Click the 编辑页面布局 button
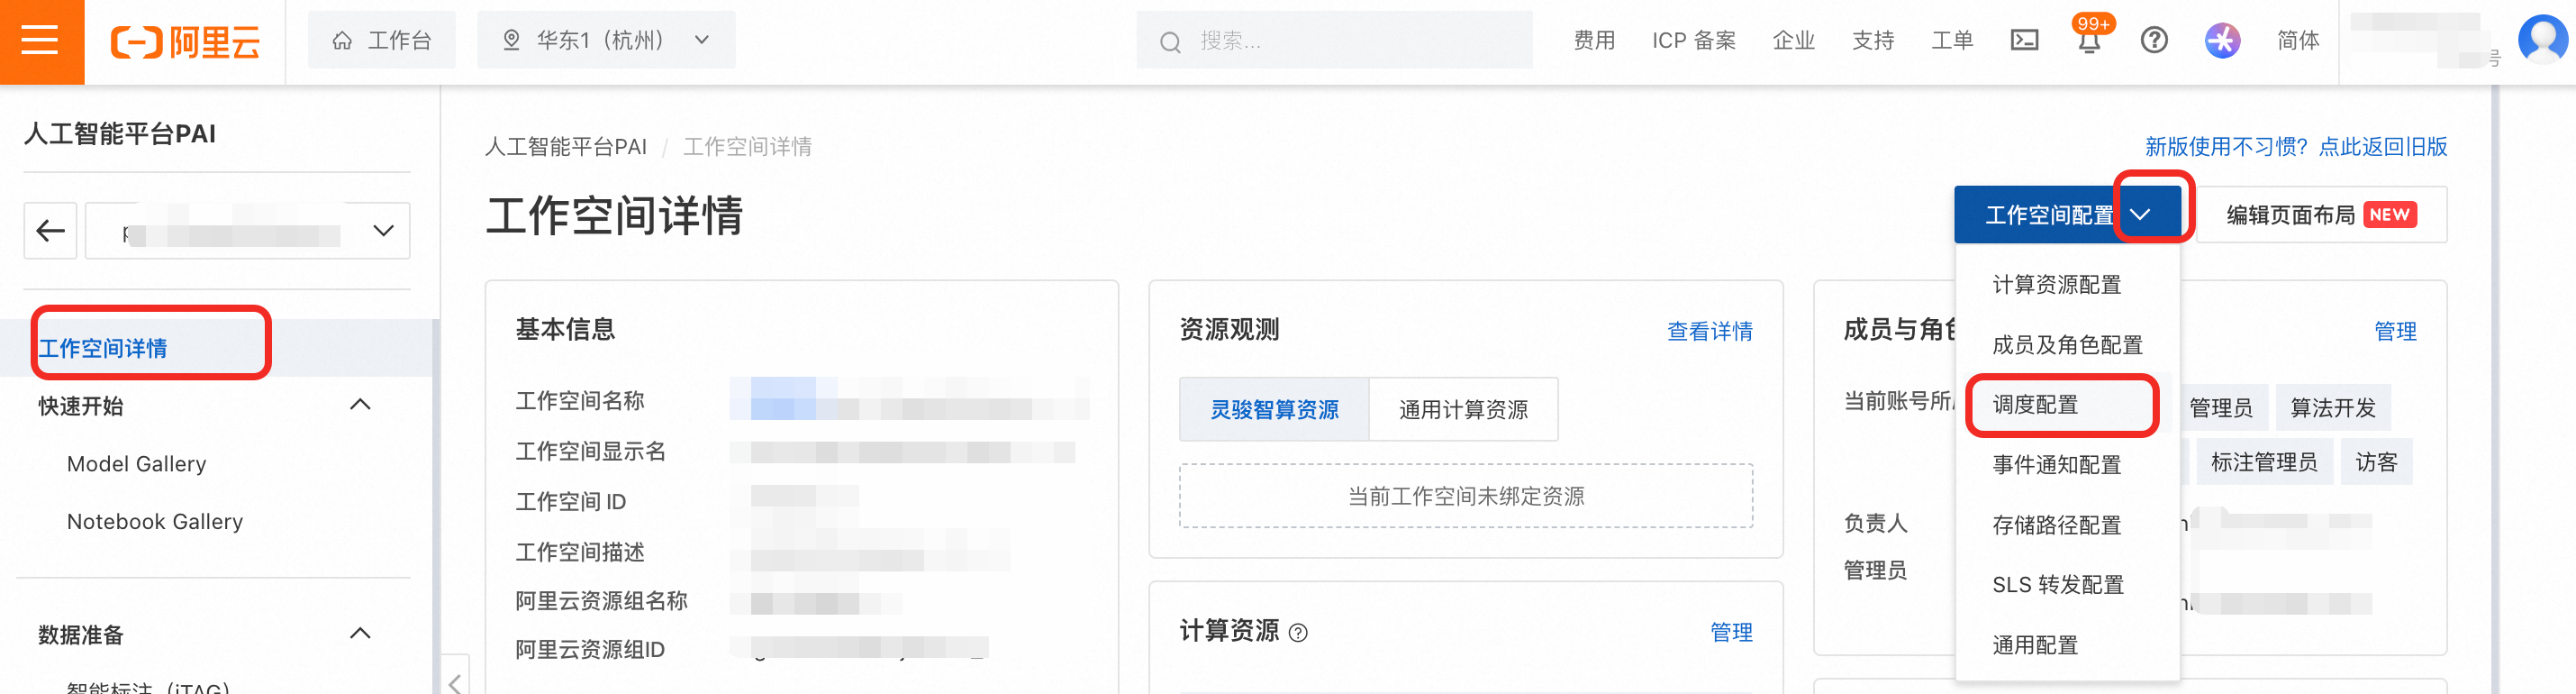2576x694 pixels. (2321, 215)
